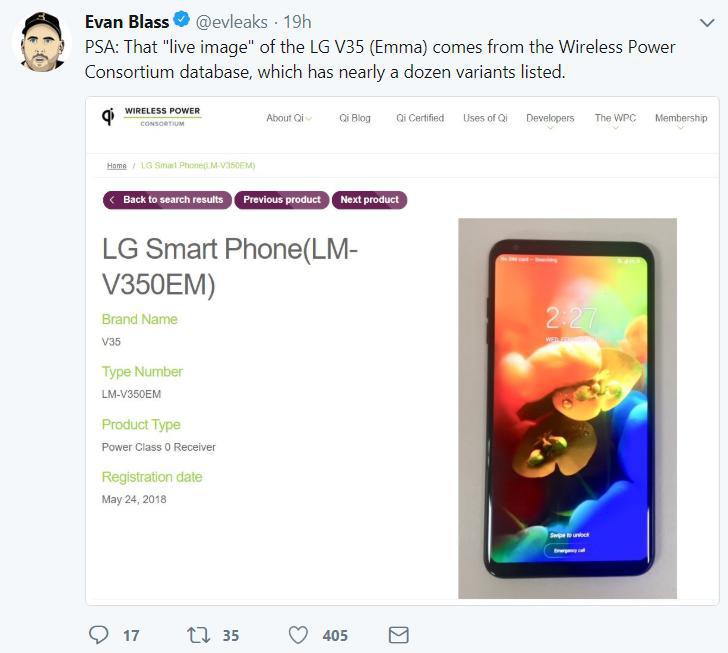
Task: Click the Qi Wireless Power Consortium logo
Action: (x=151, y=117)
